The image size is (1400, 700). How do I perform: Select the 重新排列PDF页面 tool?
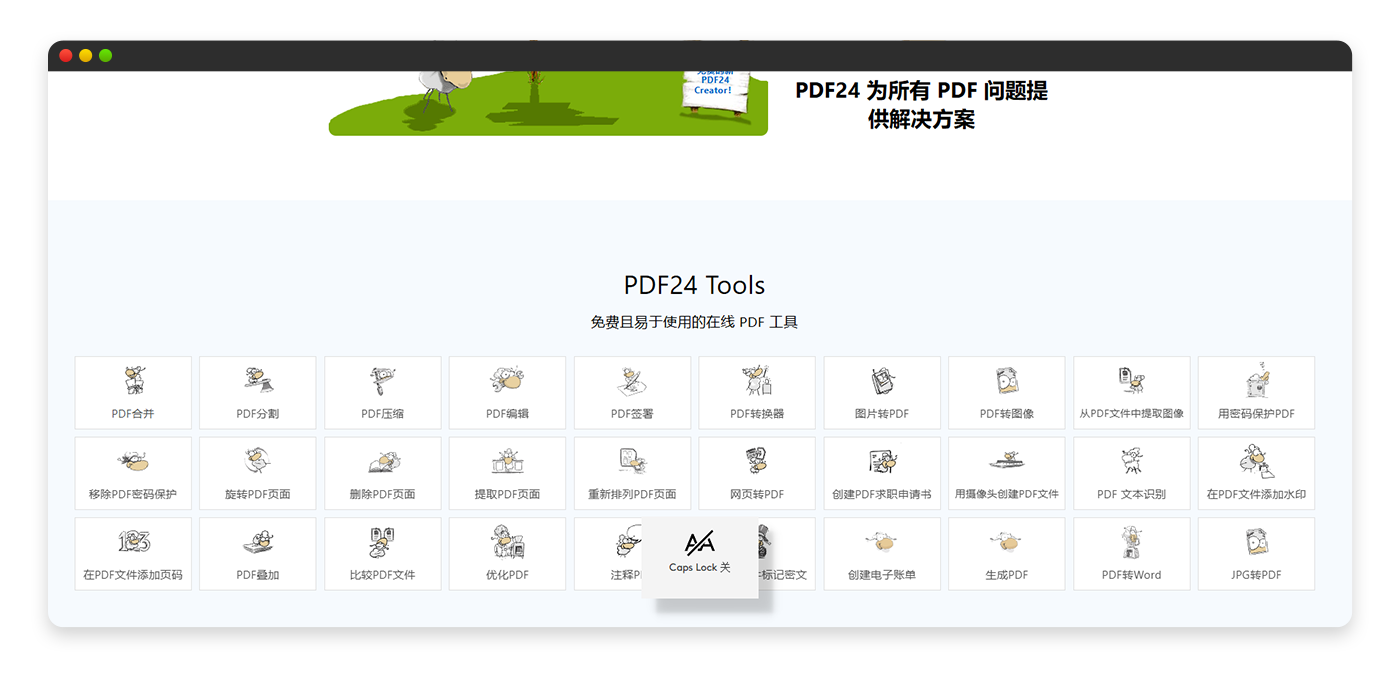tap(632, 473)
